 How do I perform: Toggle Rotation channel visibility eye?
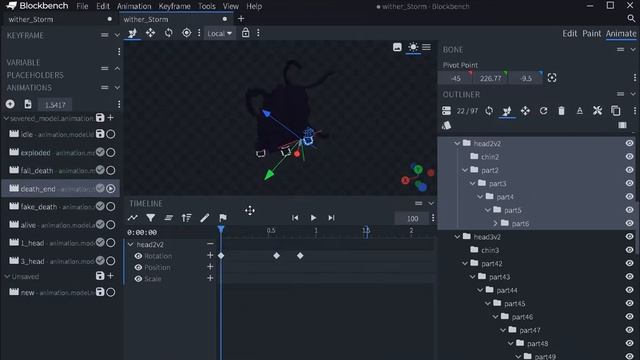click(138, 256)
